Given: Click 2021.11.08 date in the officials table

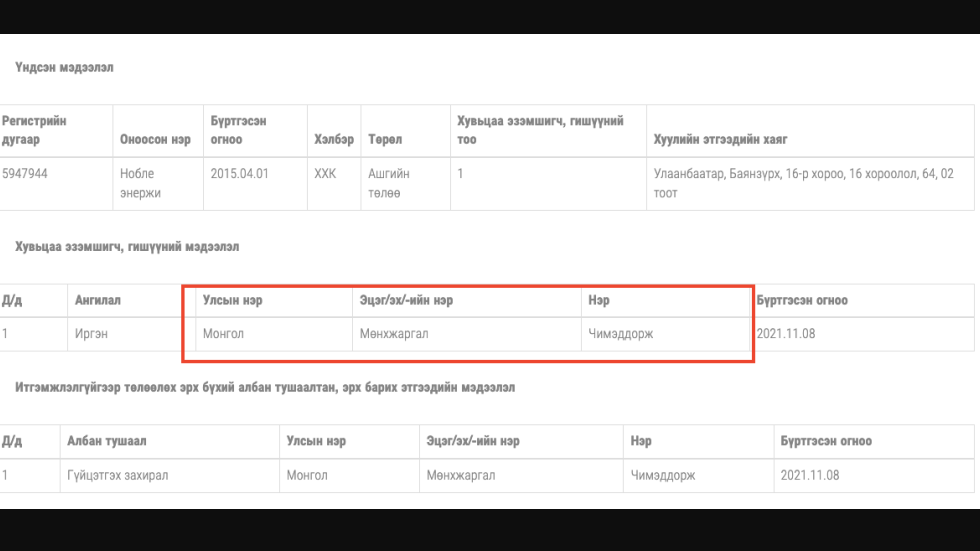Looking at the screenshot, I should pos(809,475).
